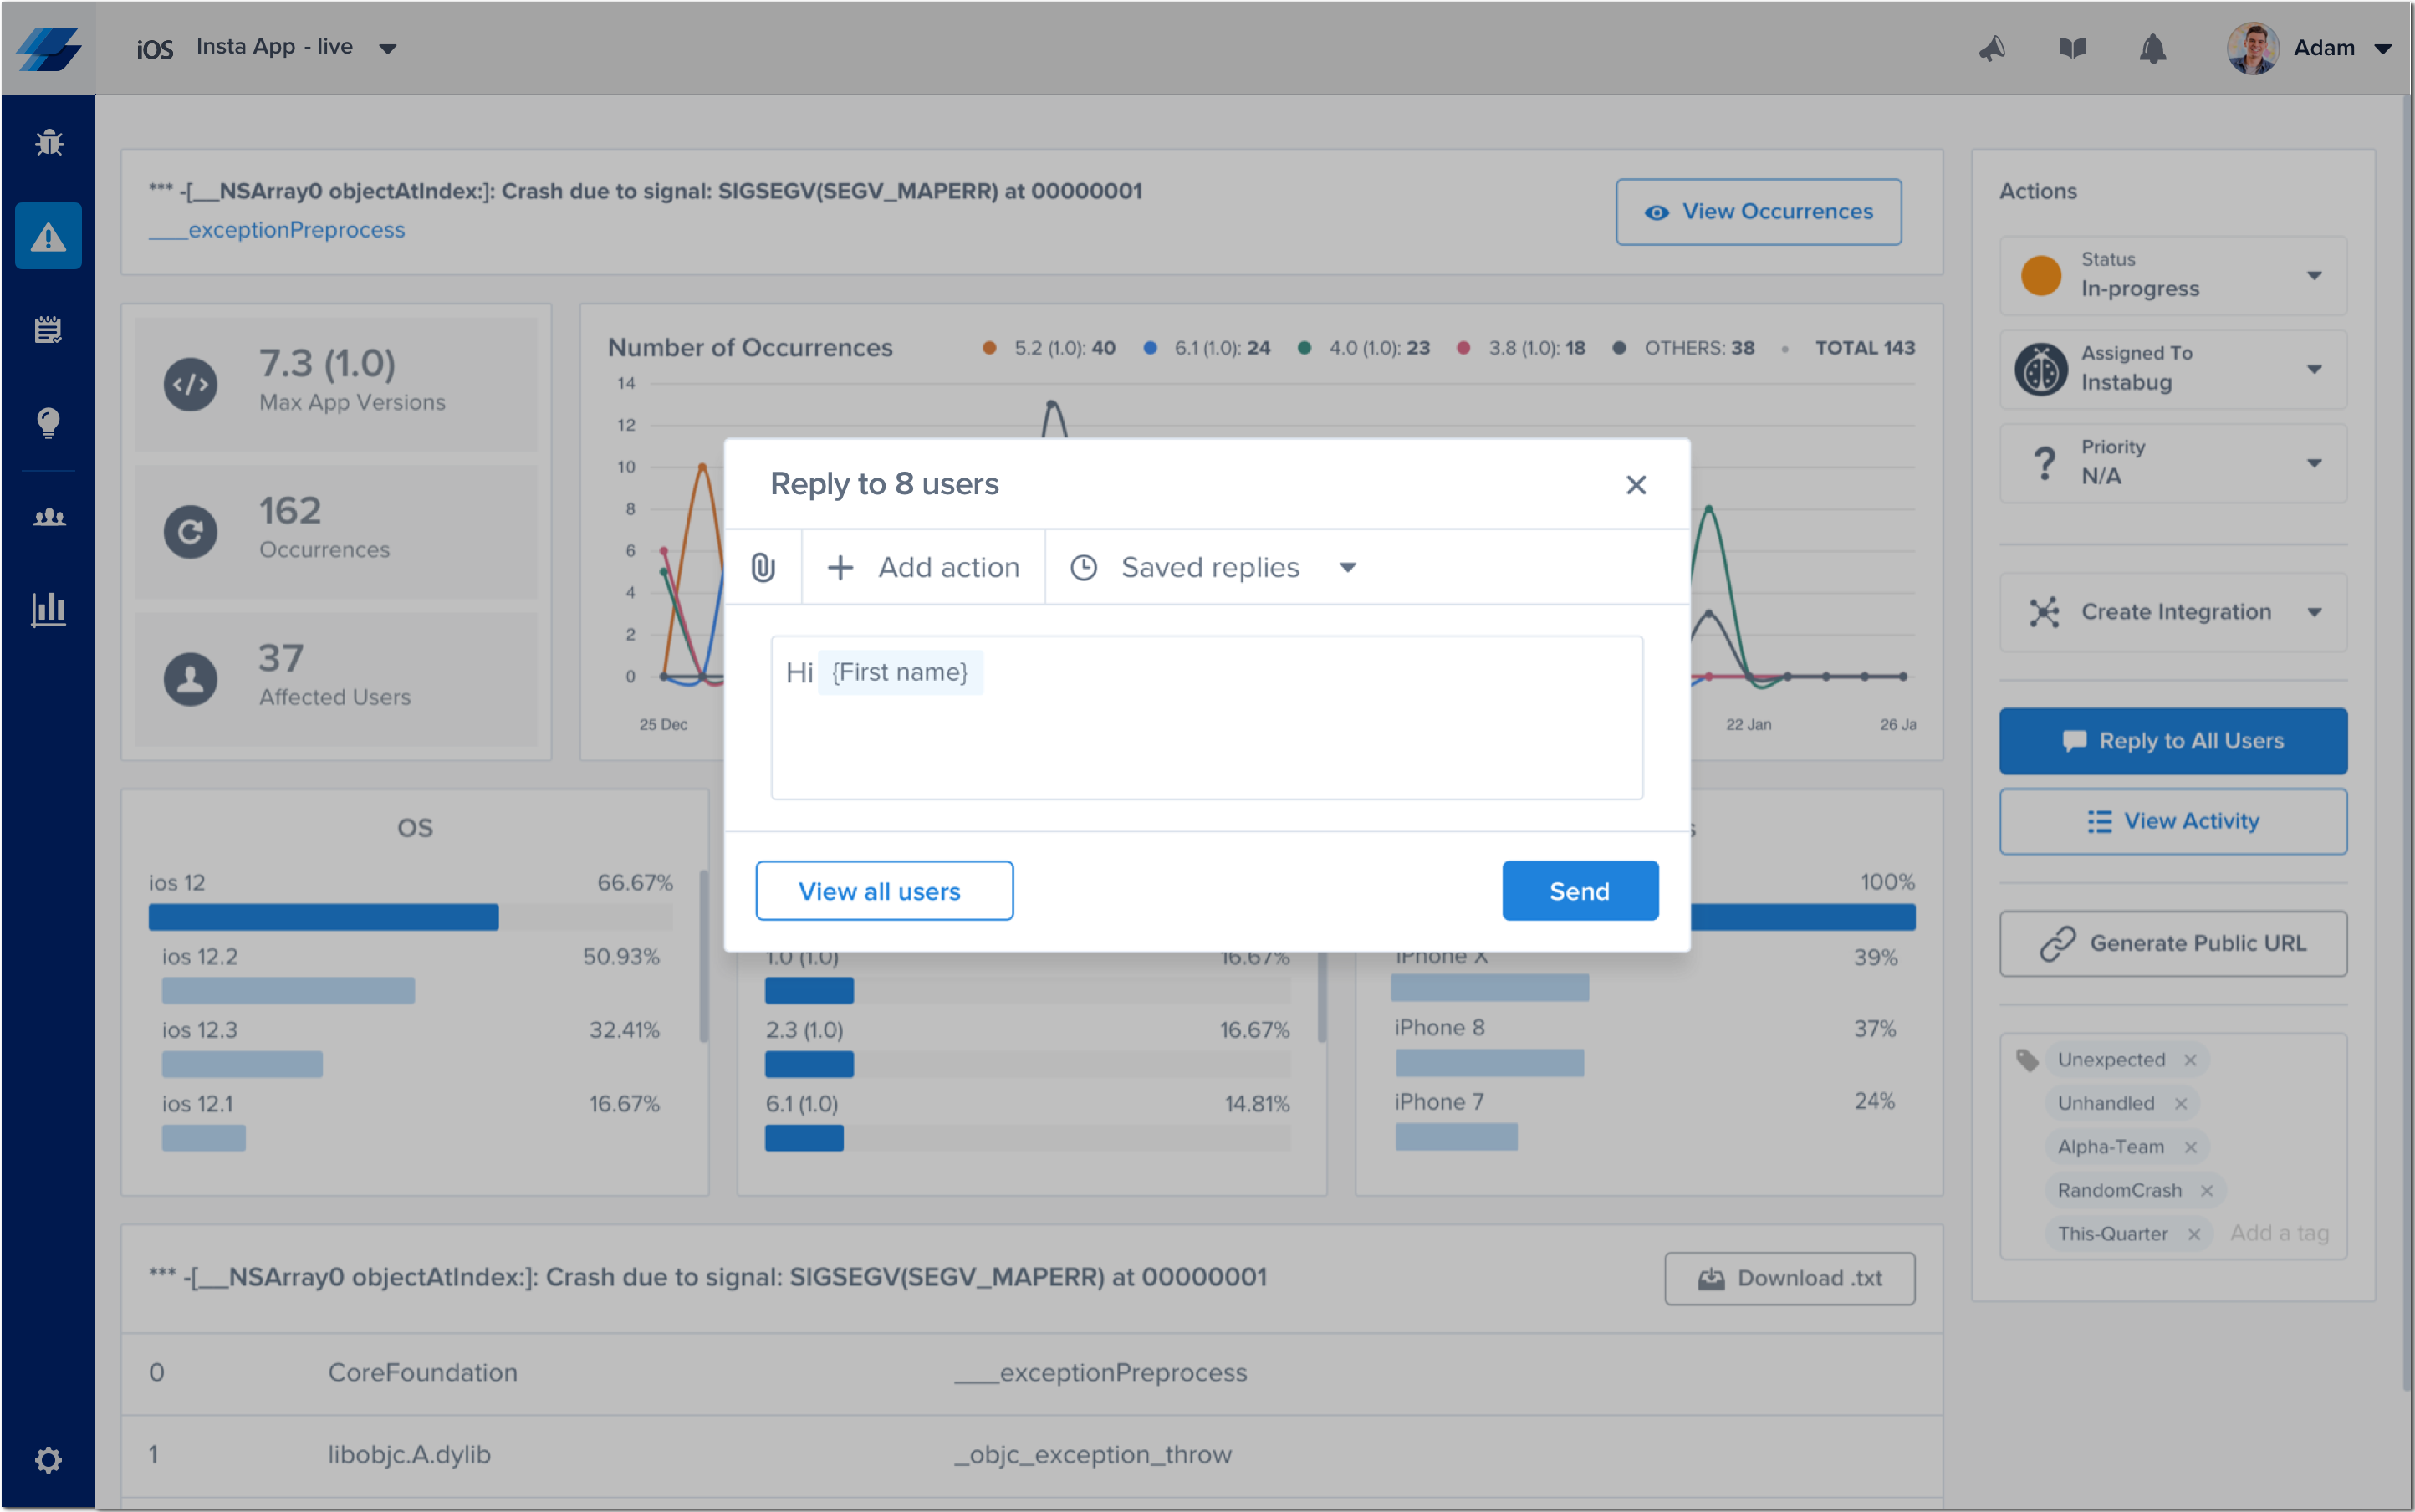Open the book documentation icon
Viewport: 2415px width, 1512px height.
point(2072,48)
